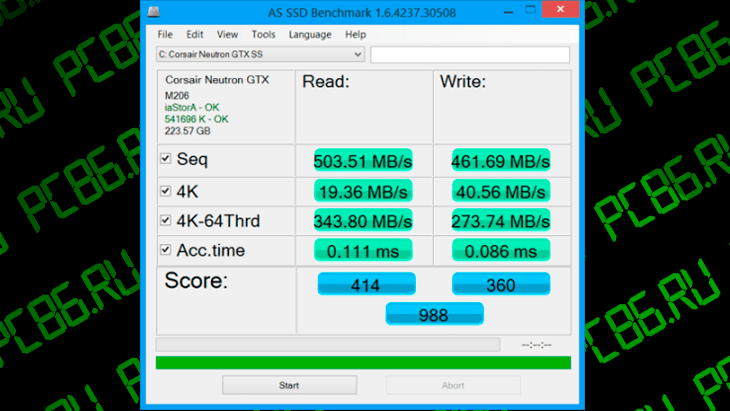Click Seq read result 503.51 MB/s
The height and width of the screenshot is (411, 730).
click(x=363, y=161)
